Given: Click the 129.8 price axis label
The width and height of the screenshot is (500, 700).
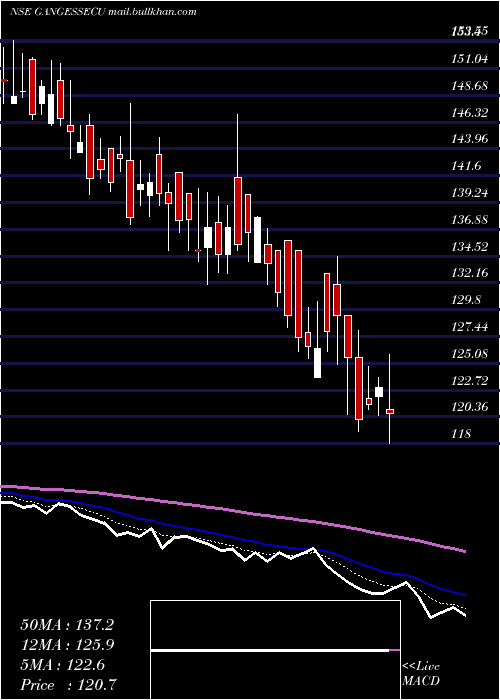Looking at the screenshot, I should 465,300.
